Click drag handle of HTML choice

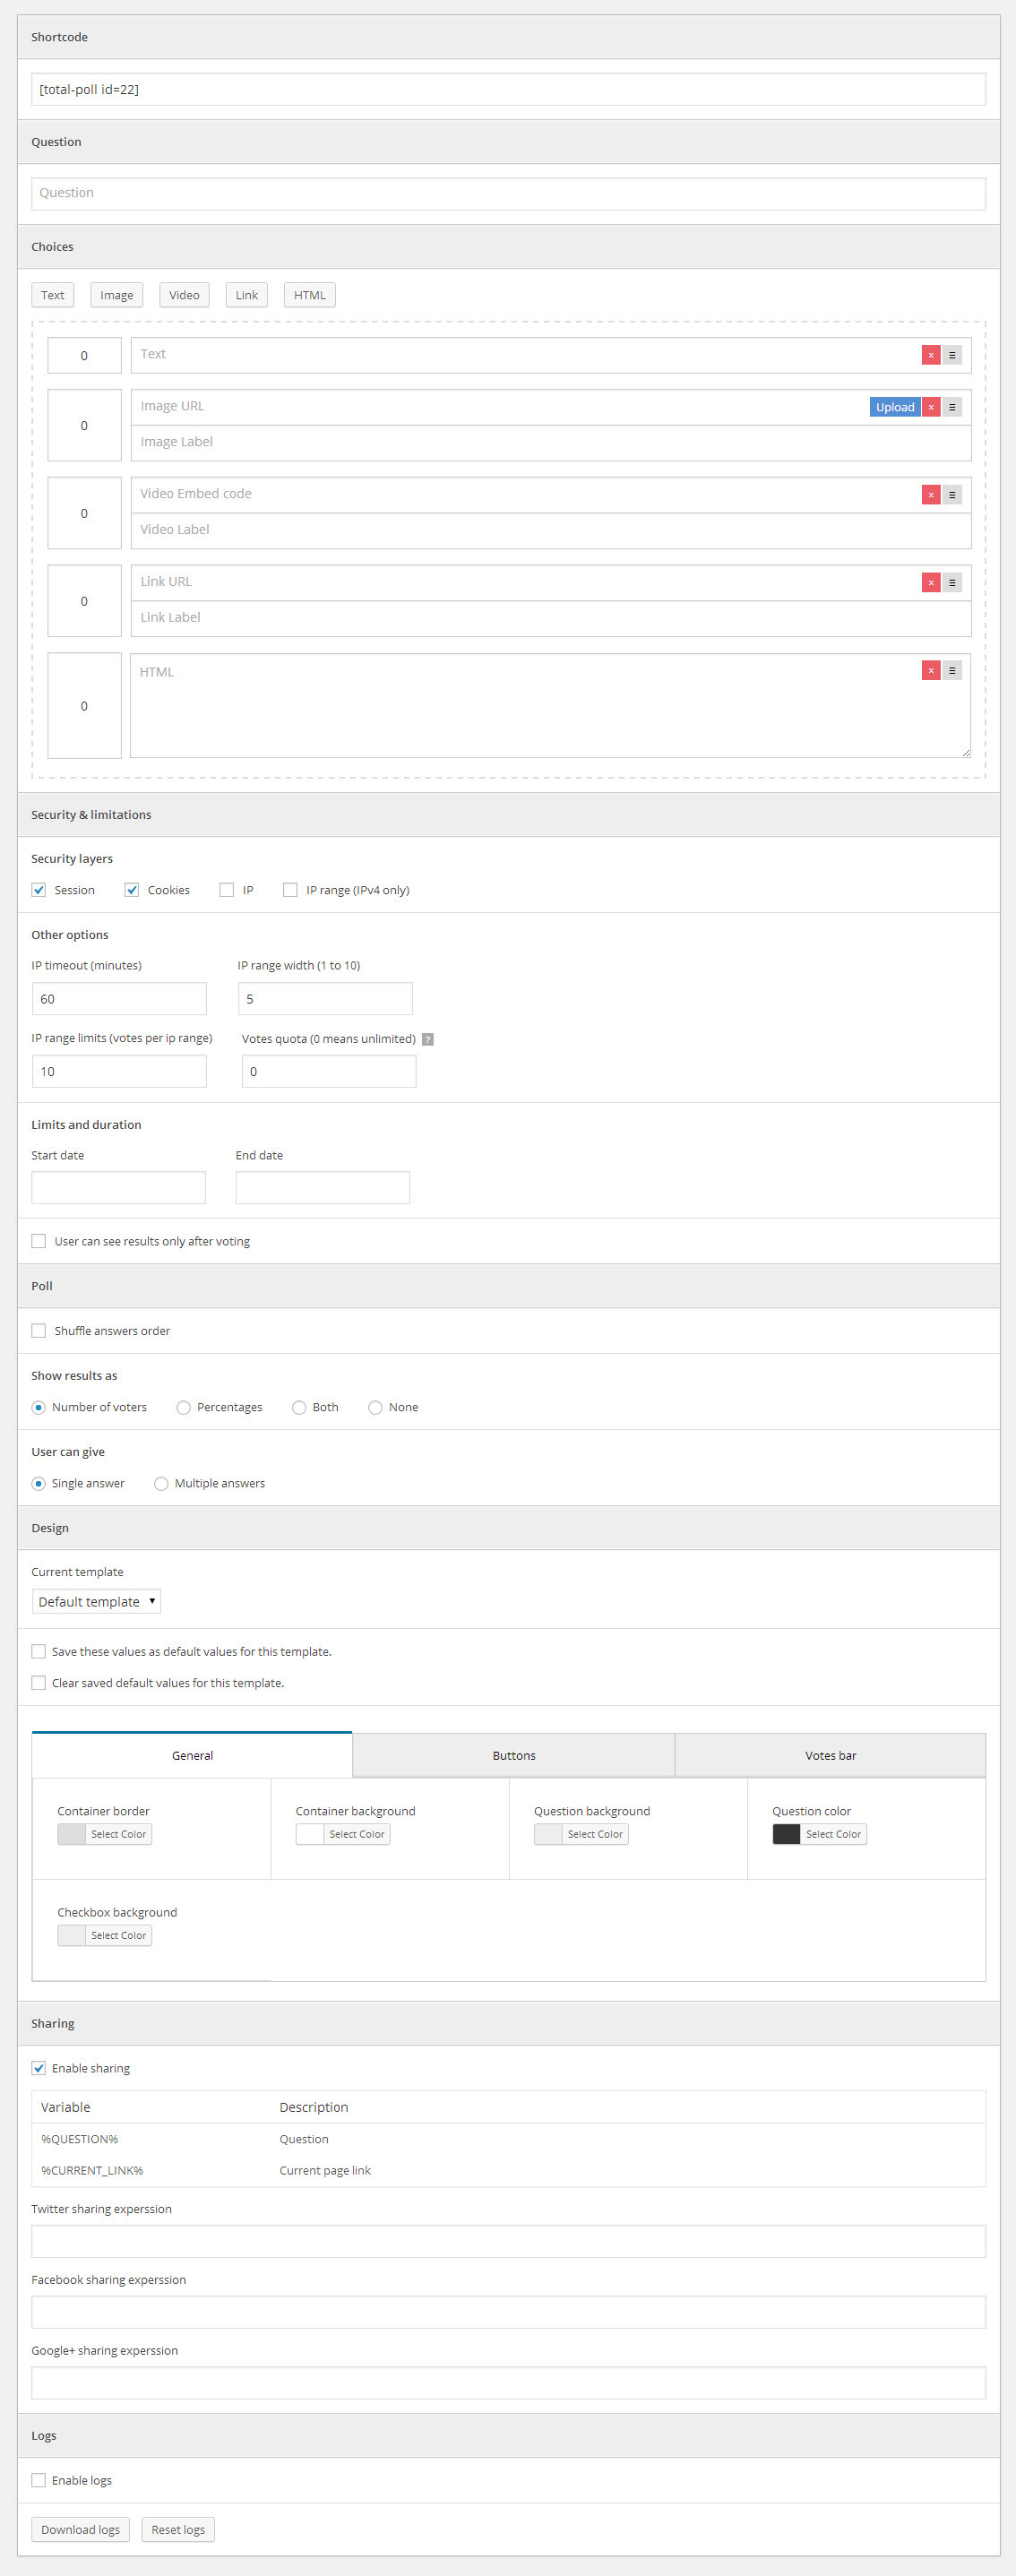click(x=952, y=671)
